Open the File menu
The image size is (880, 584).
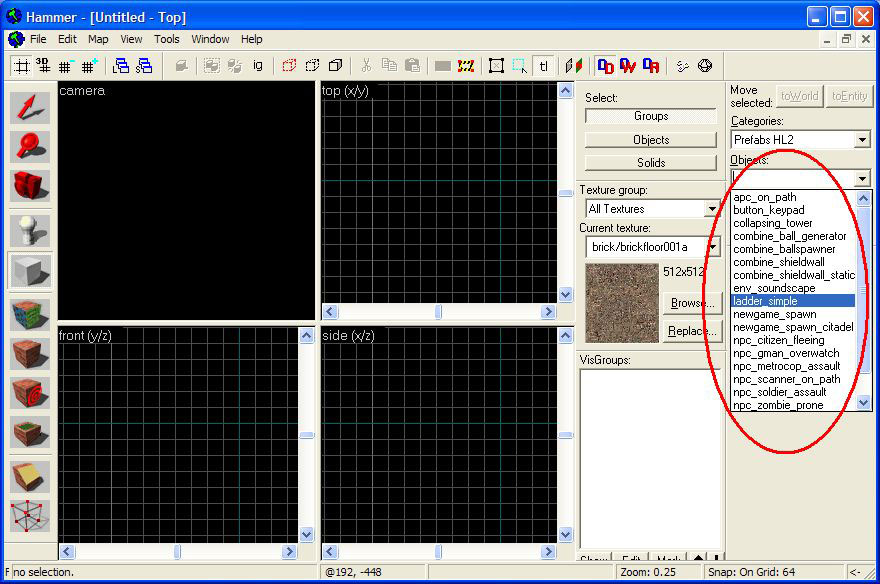pos(38,39)
